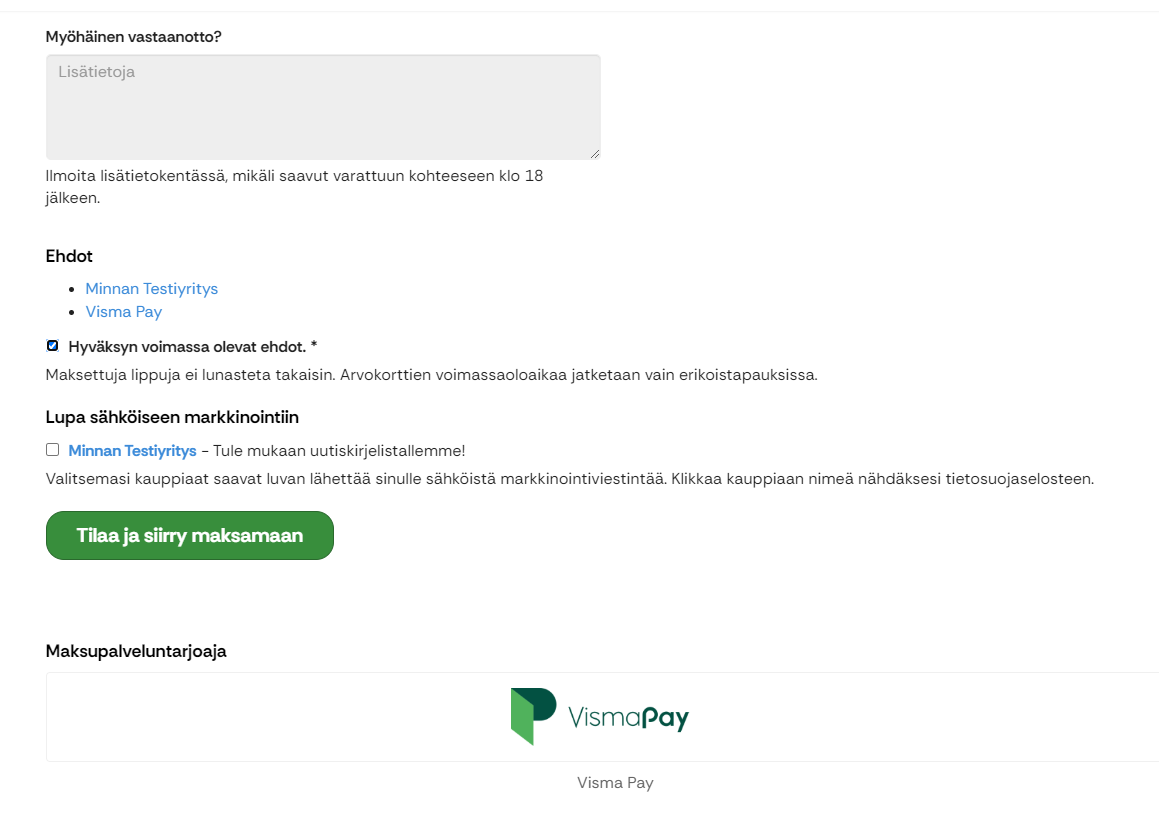Viewport: 1159px width, 826px height.
Task: Click the 'Myöhäinen vastaanotto?' field label
Action: click(134, 37)
